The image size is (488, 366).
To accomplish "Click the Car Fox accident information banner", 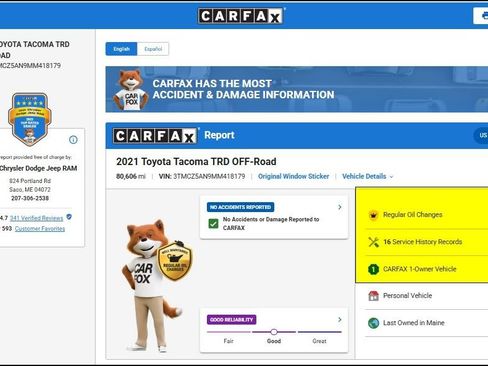I will click(x=297, y=89).
